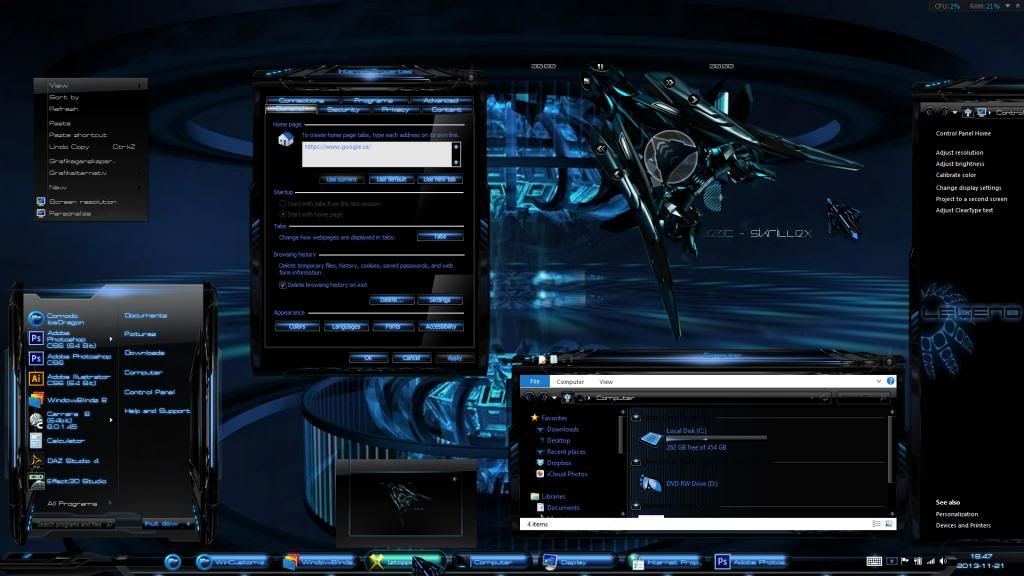Switch to Display taskbar item
This screenshot has height=576, width=1024.
click(x=577, y=562)
